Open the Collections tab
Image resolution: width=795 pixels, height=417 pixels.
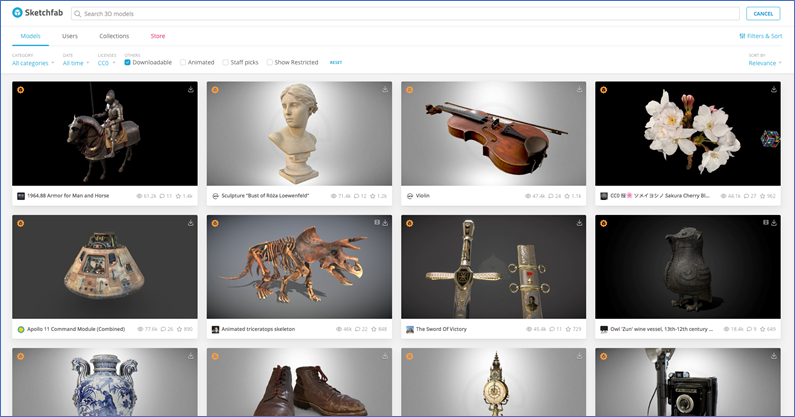click(x=114, y=36)
